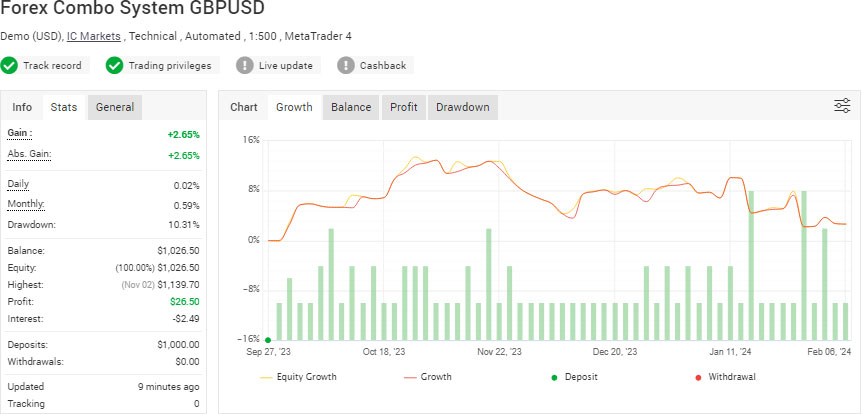Click the Trading privileges badge label
Screen dimensions: 862x414
click(170, 65)
